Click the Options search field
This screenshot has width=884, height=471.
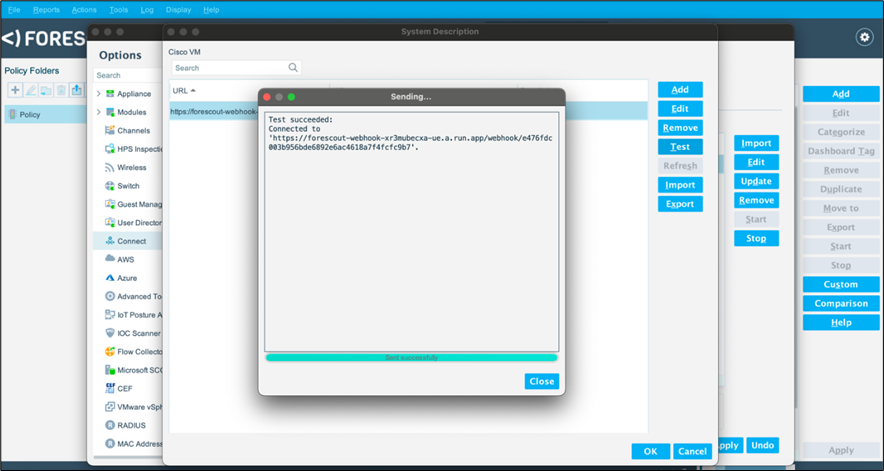click(129, 75)
